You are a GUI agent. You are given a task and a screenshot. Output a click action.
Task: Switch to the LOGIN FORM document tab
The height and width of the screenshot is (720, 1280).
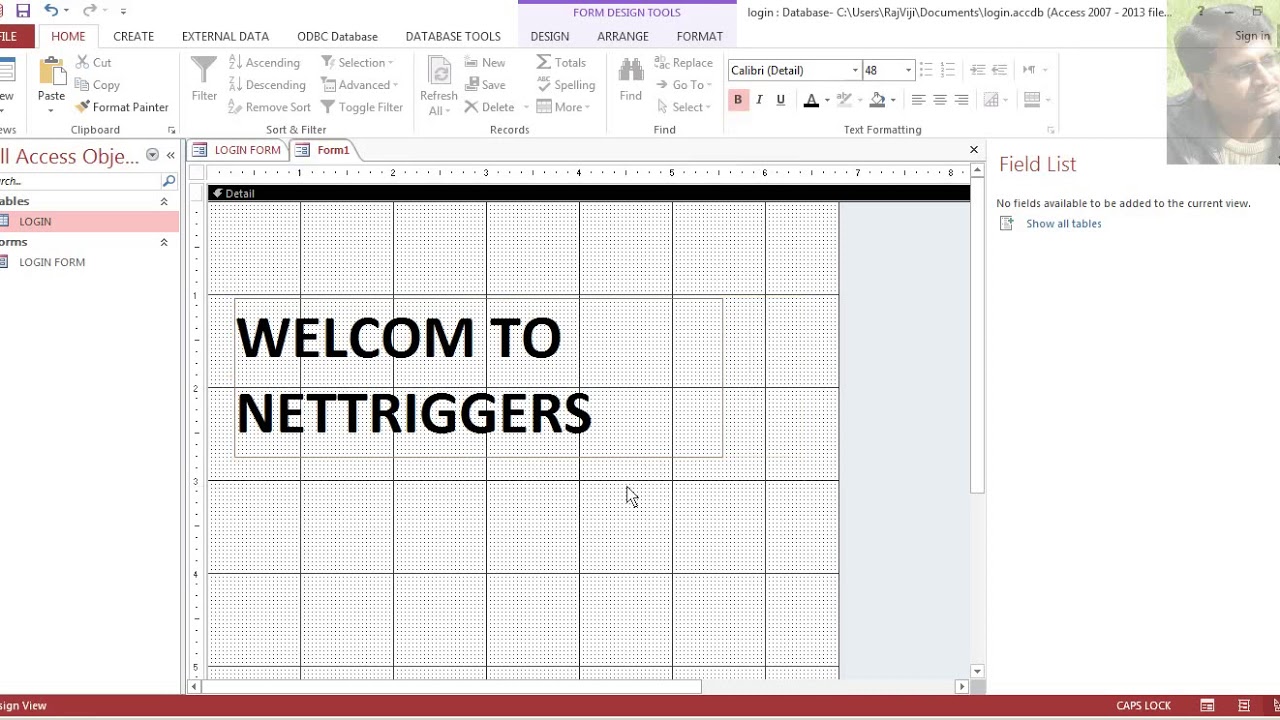tap(237, 150)
